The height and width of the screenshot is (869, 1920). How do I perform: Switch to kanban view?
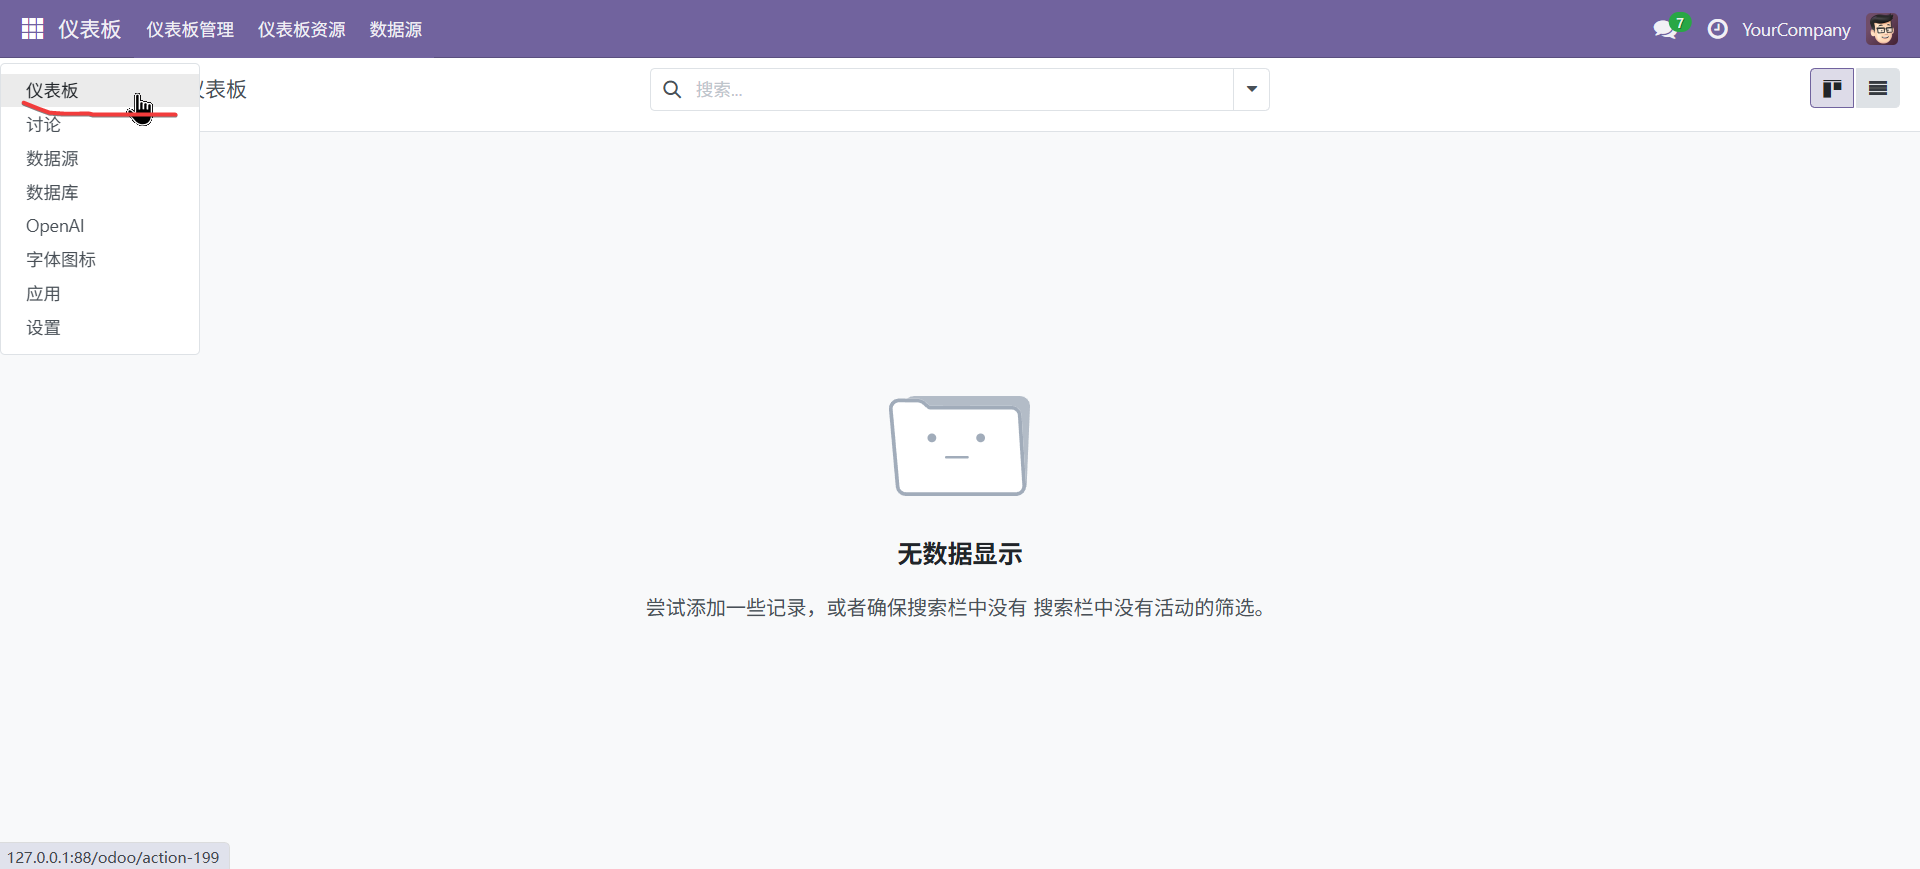1831,89
